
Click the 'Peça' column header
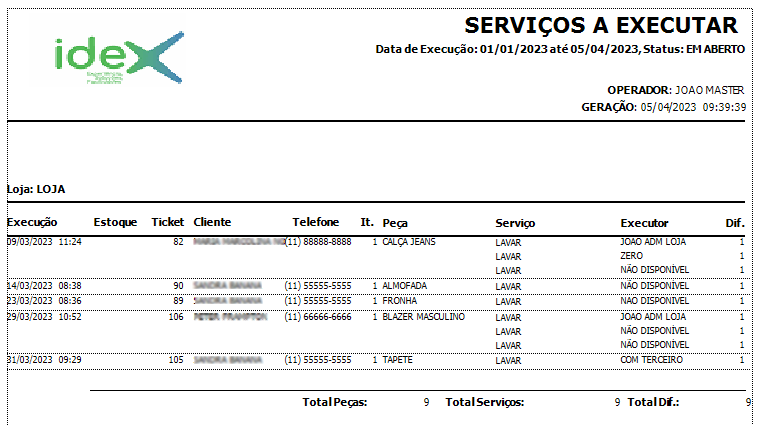(x=395, y=223)
